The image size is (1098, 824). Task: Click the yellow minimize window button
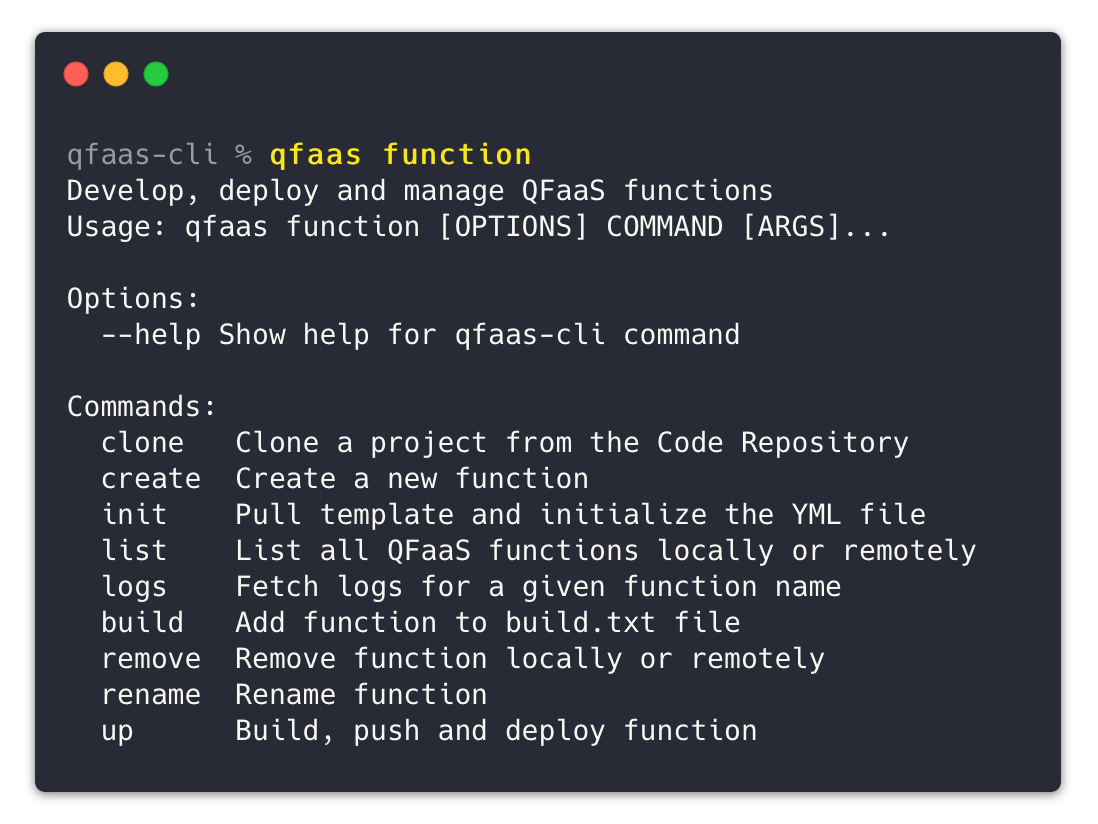coord(116,74)
